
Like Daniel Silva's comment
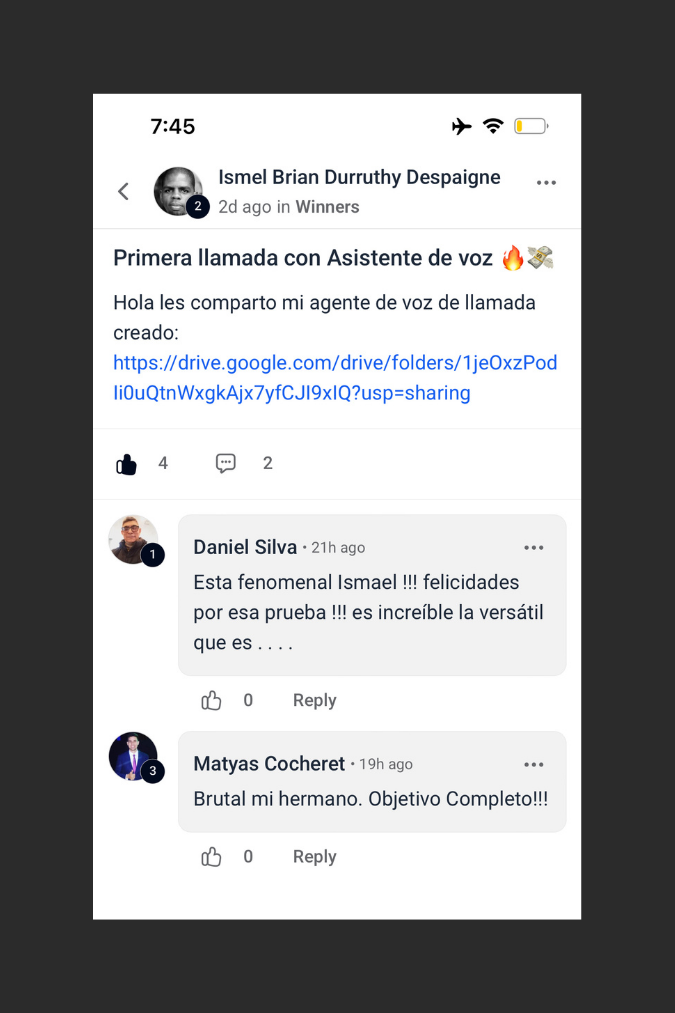click(x=212, y=701)
